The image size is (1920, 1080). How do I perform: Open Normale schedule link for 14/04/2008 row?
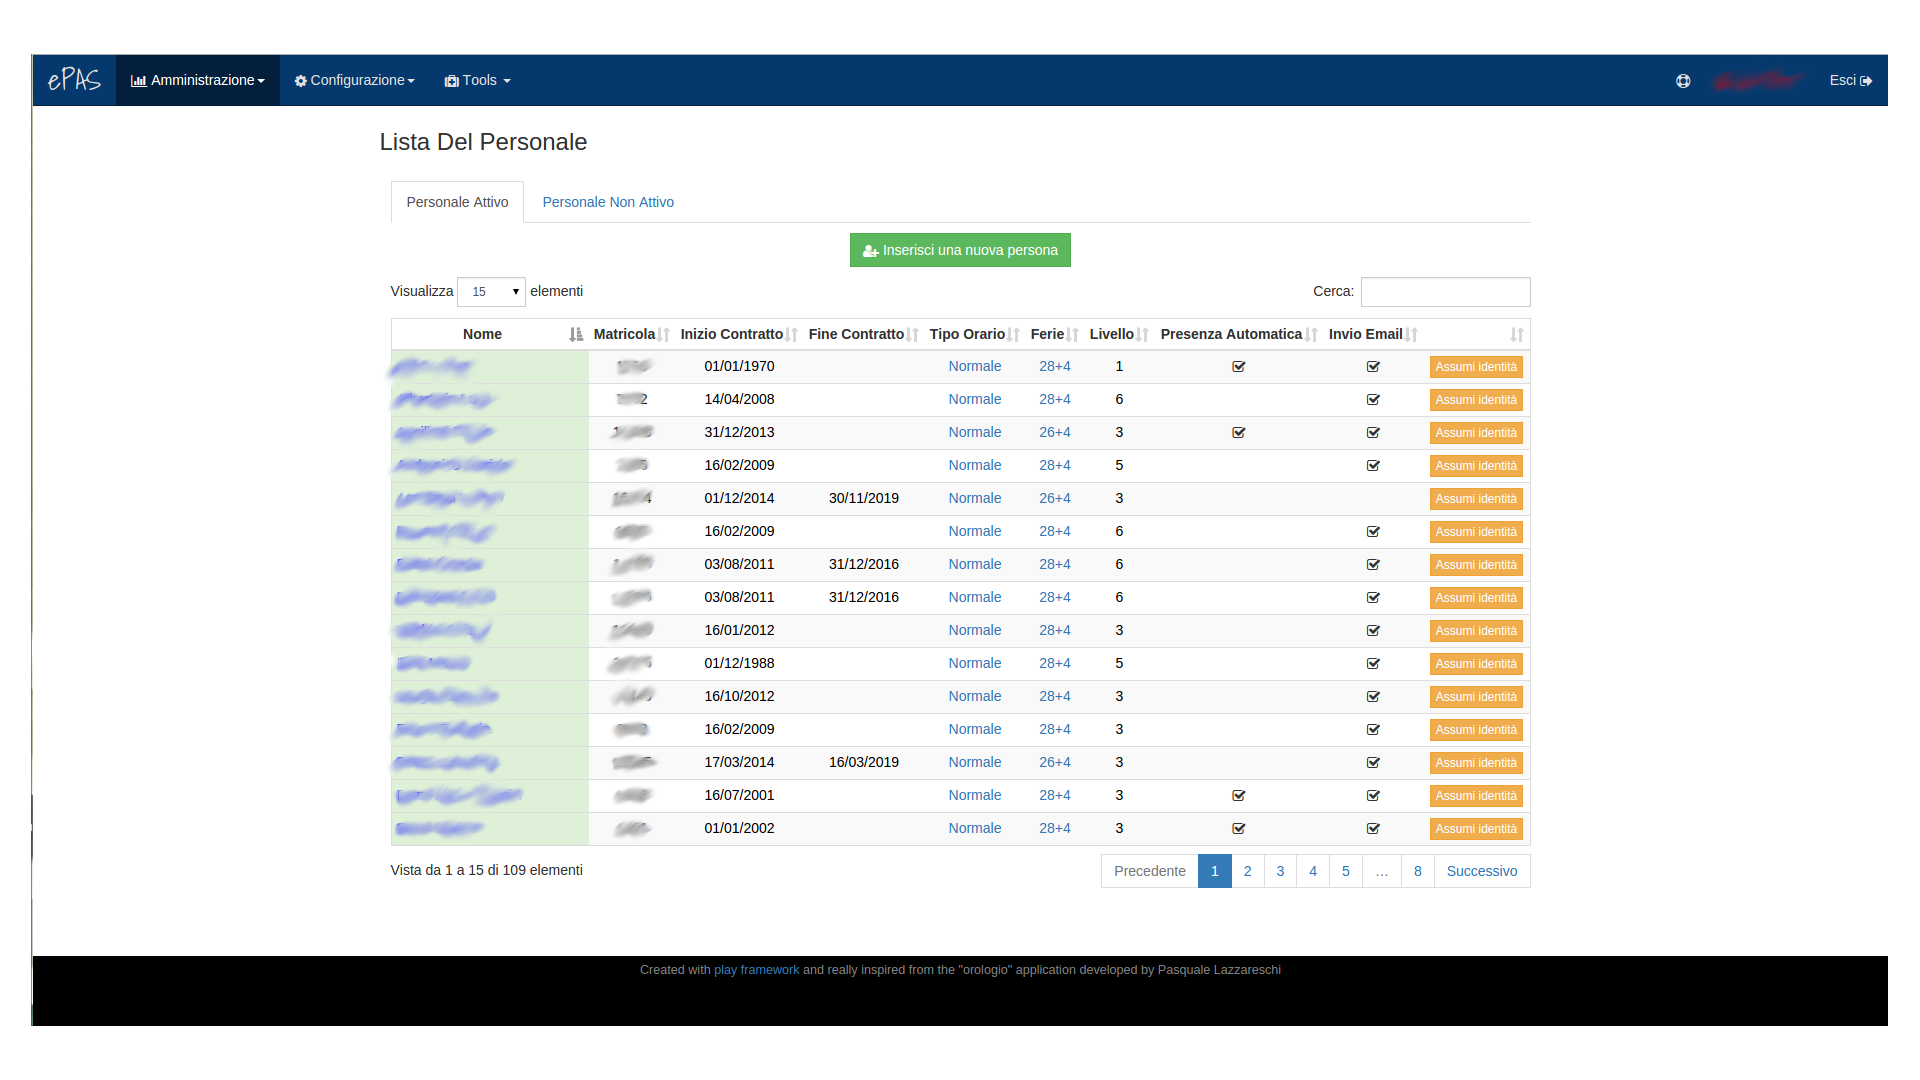tap(975, 399)
